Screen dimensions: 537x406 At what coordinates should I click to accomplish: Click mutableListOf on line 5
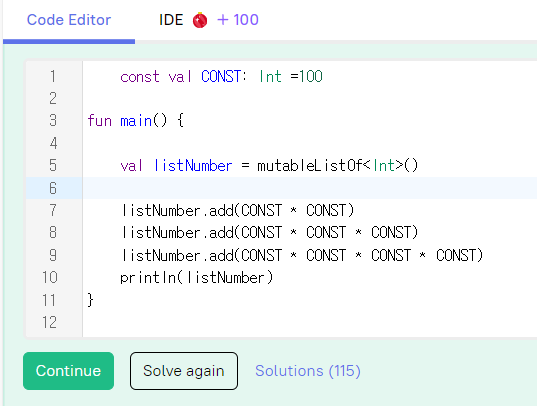coord(310,166)
